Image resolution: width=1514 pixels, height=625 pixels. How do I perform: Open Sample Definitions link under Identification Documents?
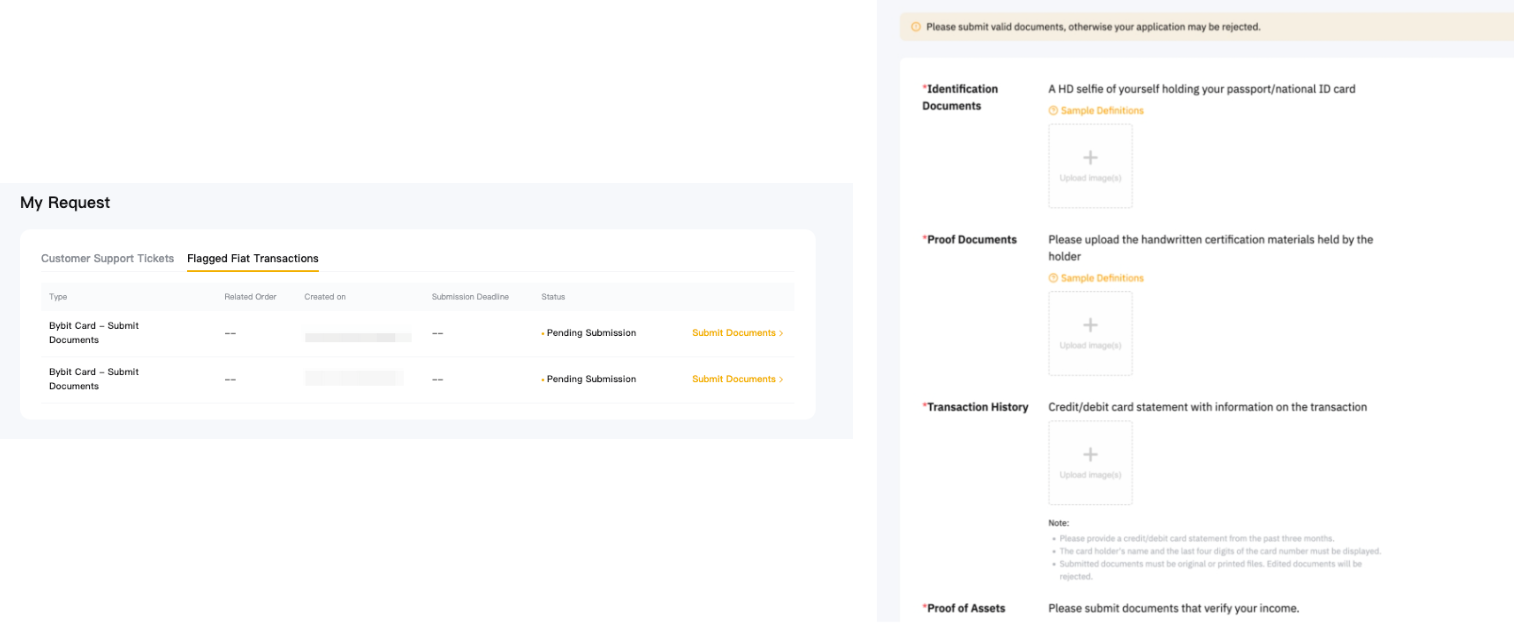1102,111
